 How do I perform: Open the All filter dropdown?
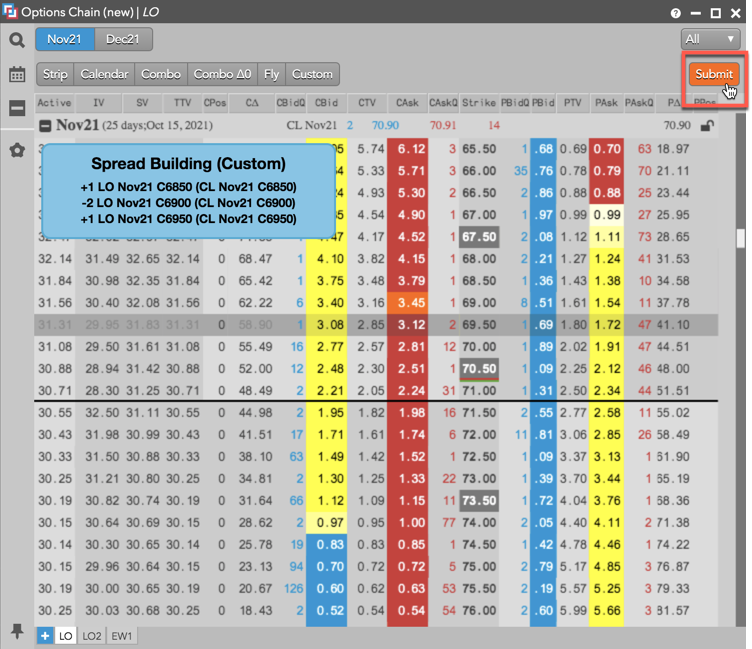[708, 39]
